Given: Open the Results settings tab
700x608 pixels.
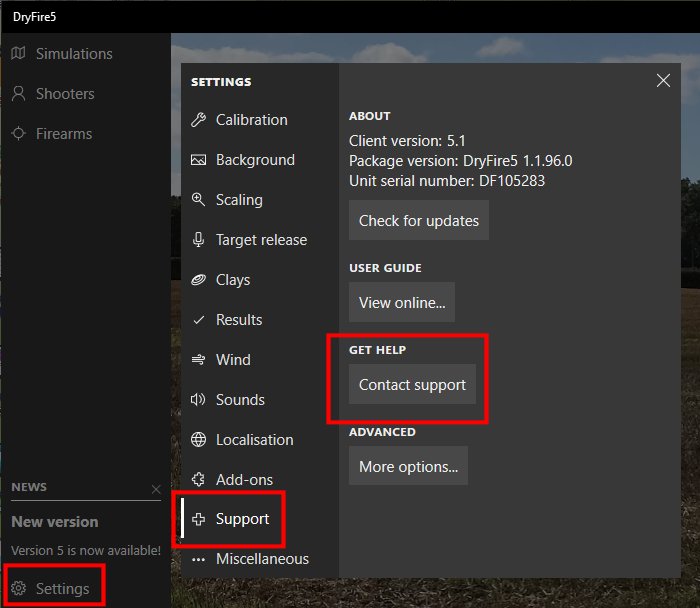Looking at the screenshot, I should (238, 320).
